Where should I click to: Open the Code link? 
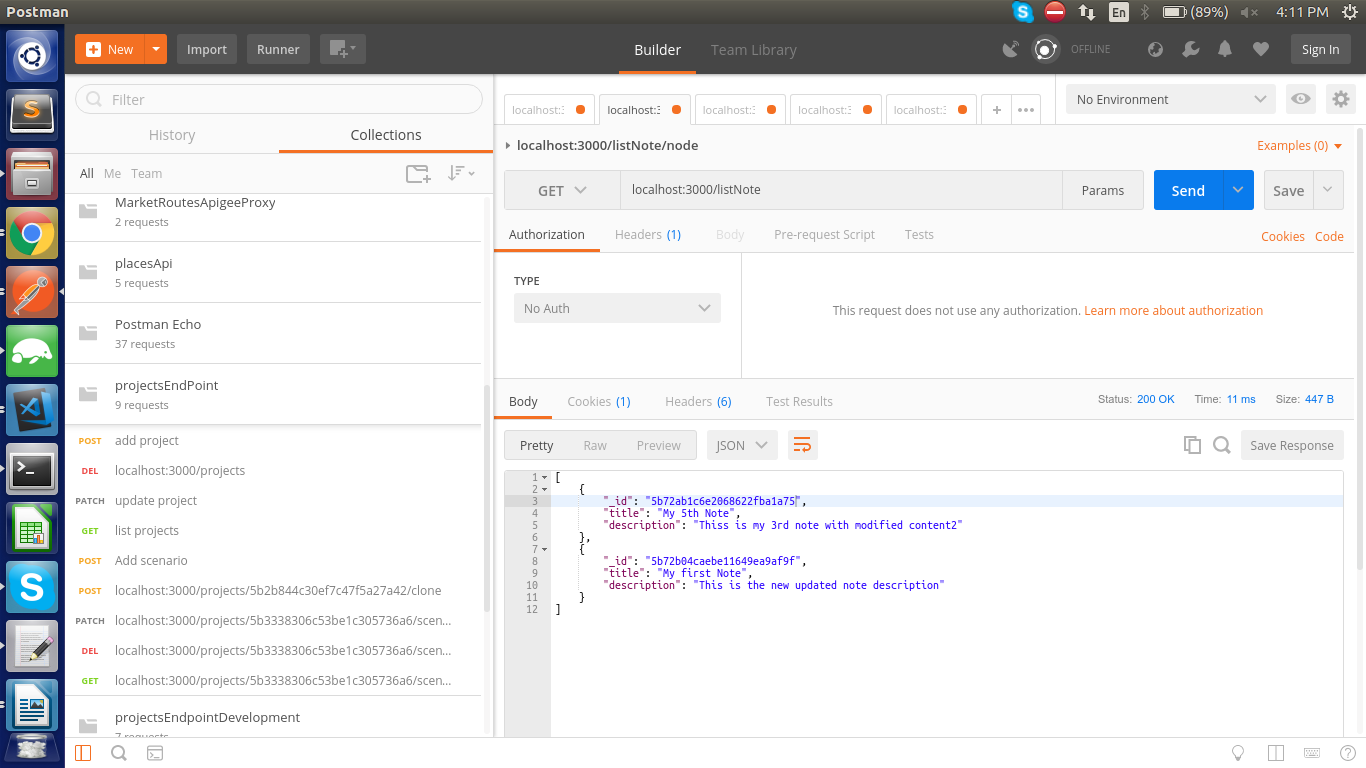pos(1329,236)
